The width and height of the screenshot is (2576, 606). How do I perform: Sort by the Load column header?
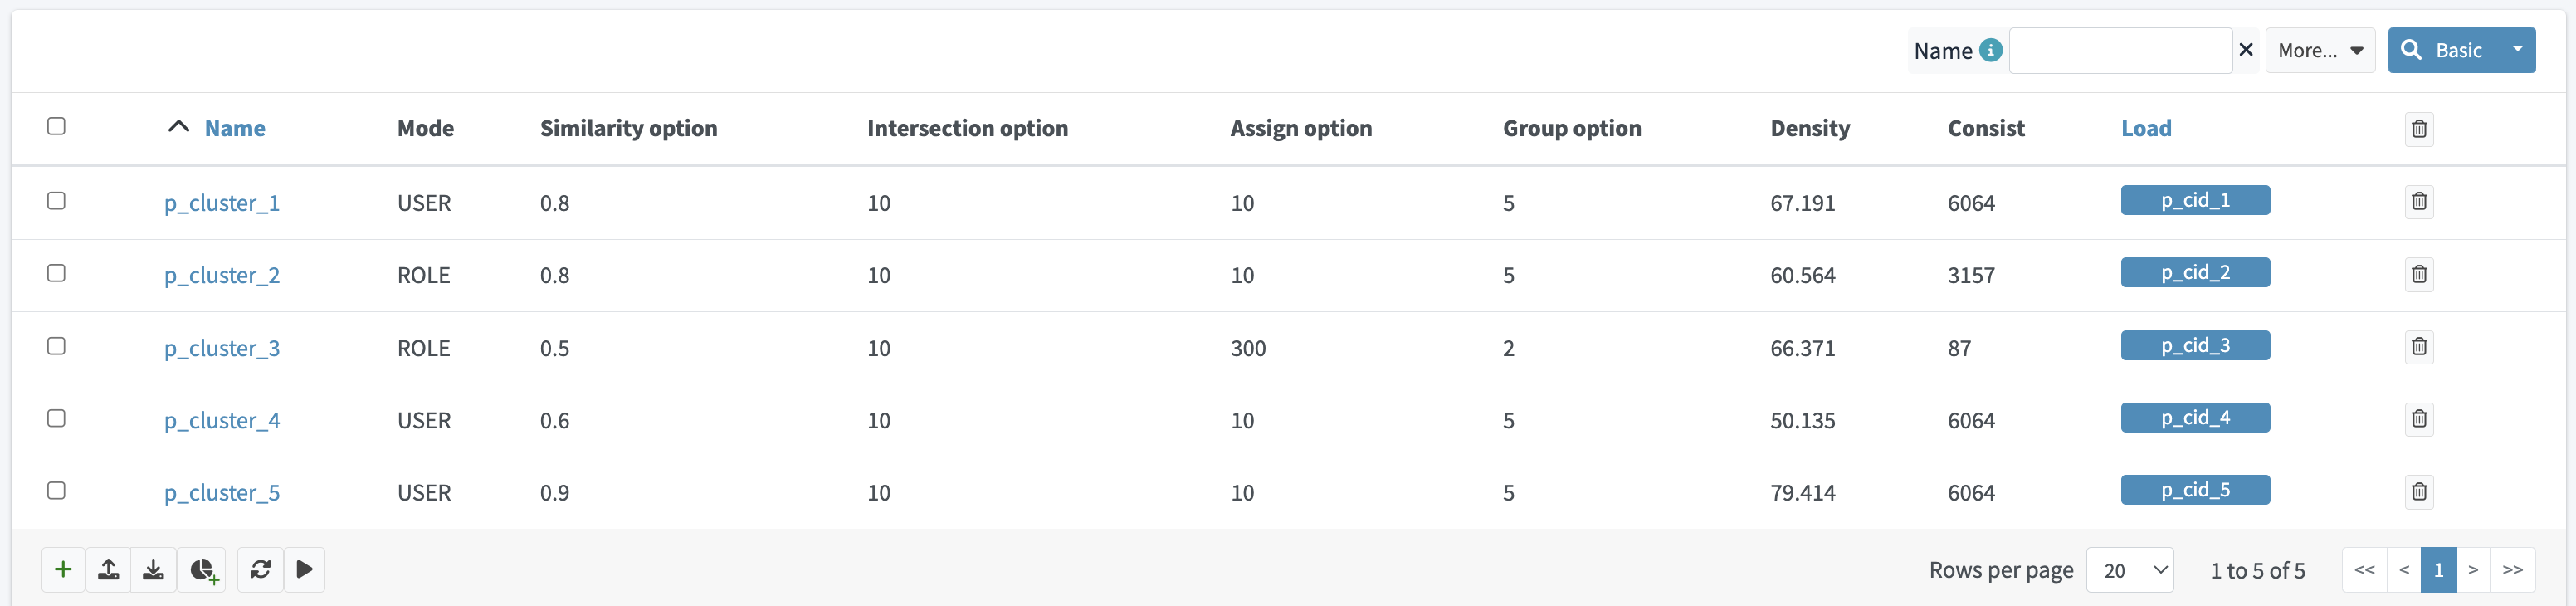[2146, 128]
